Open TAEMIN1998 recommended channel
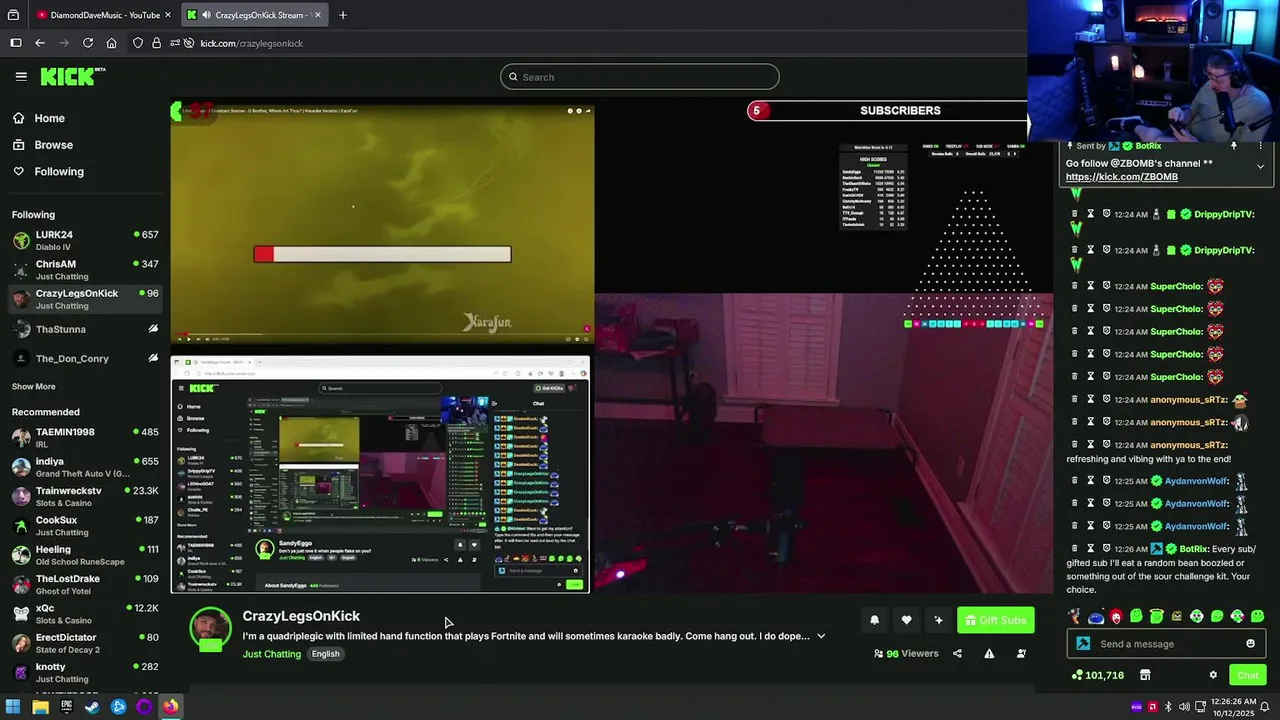 (85, 437)
